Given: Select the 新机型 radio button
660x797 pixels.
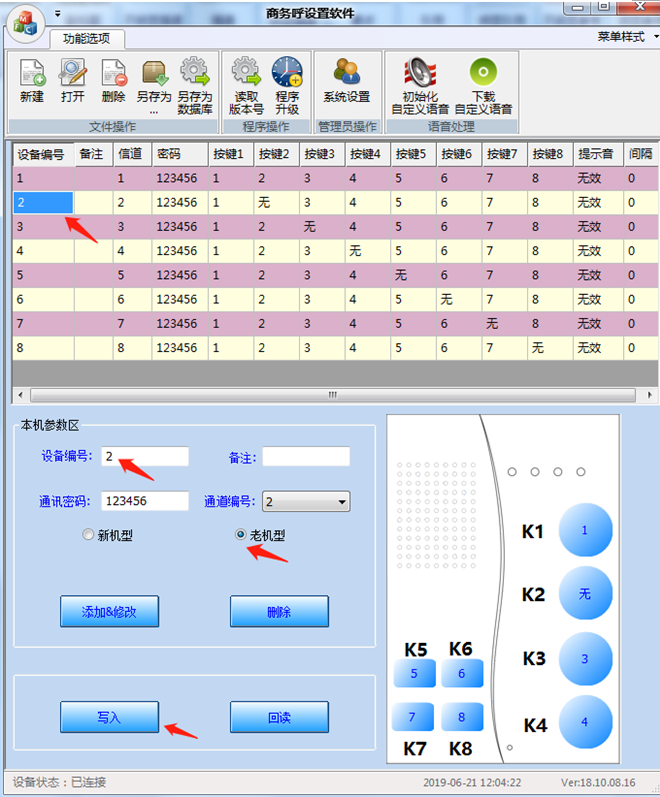Looking at the screenshot, I should click(x=88, y=535).
